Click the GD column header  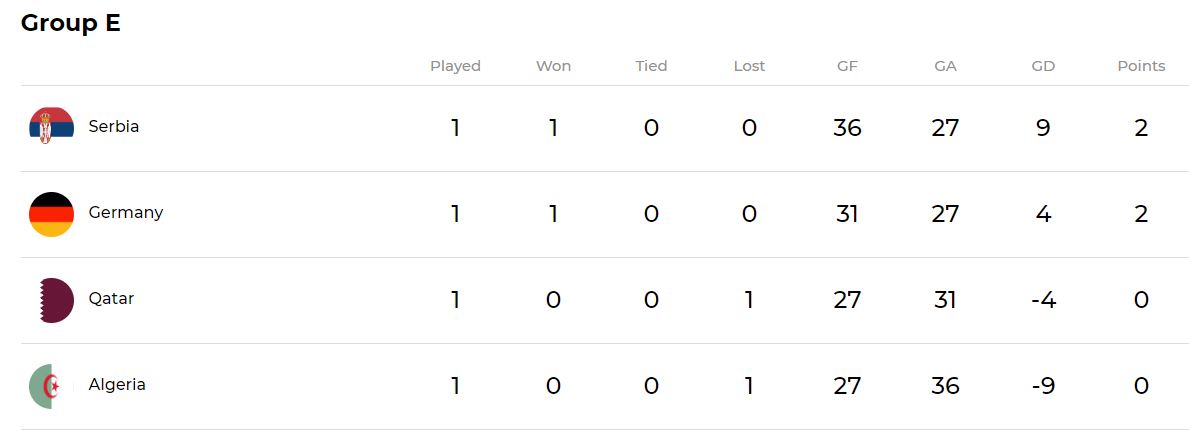tap(1043, 66)
